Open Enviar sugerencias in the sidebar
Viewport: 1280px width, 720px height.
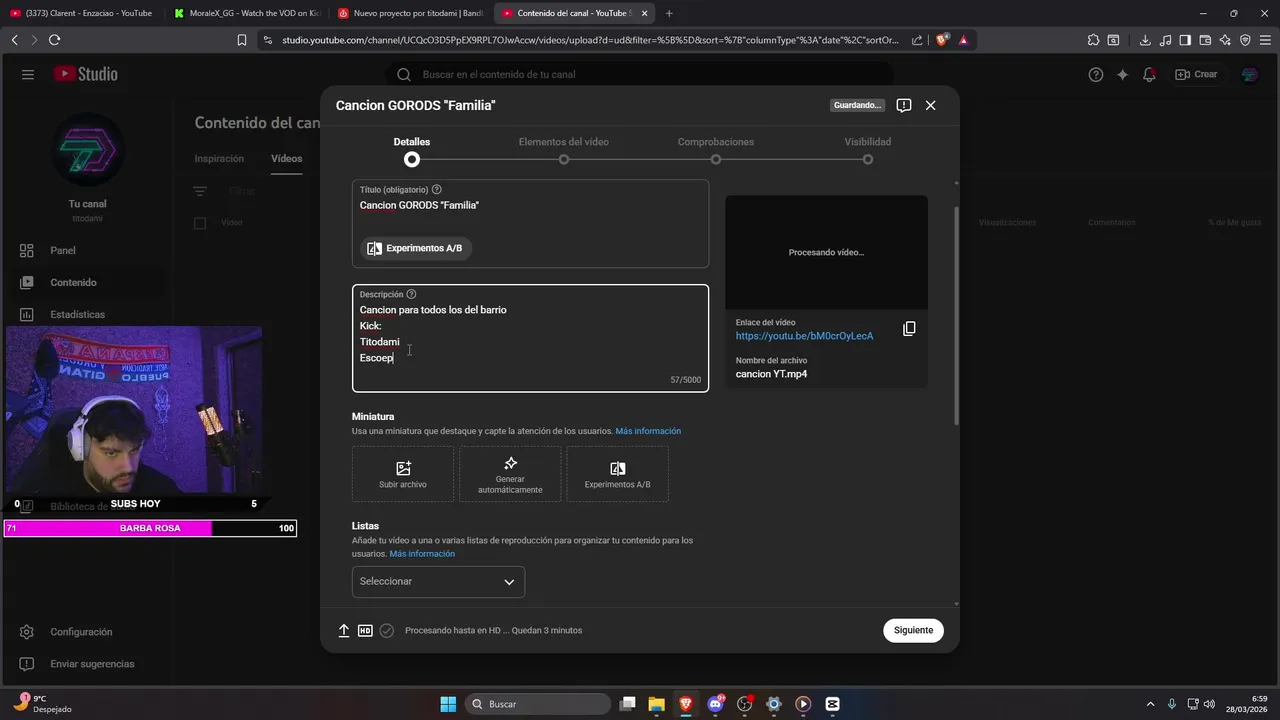(x=87, y=664)
